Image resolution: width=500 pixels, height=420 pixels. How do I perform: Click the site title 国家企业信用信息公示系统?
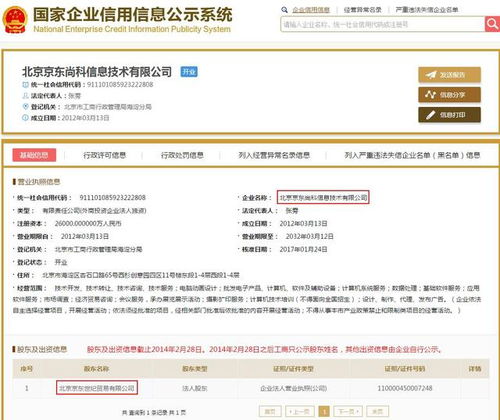133,14
